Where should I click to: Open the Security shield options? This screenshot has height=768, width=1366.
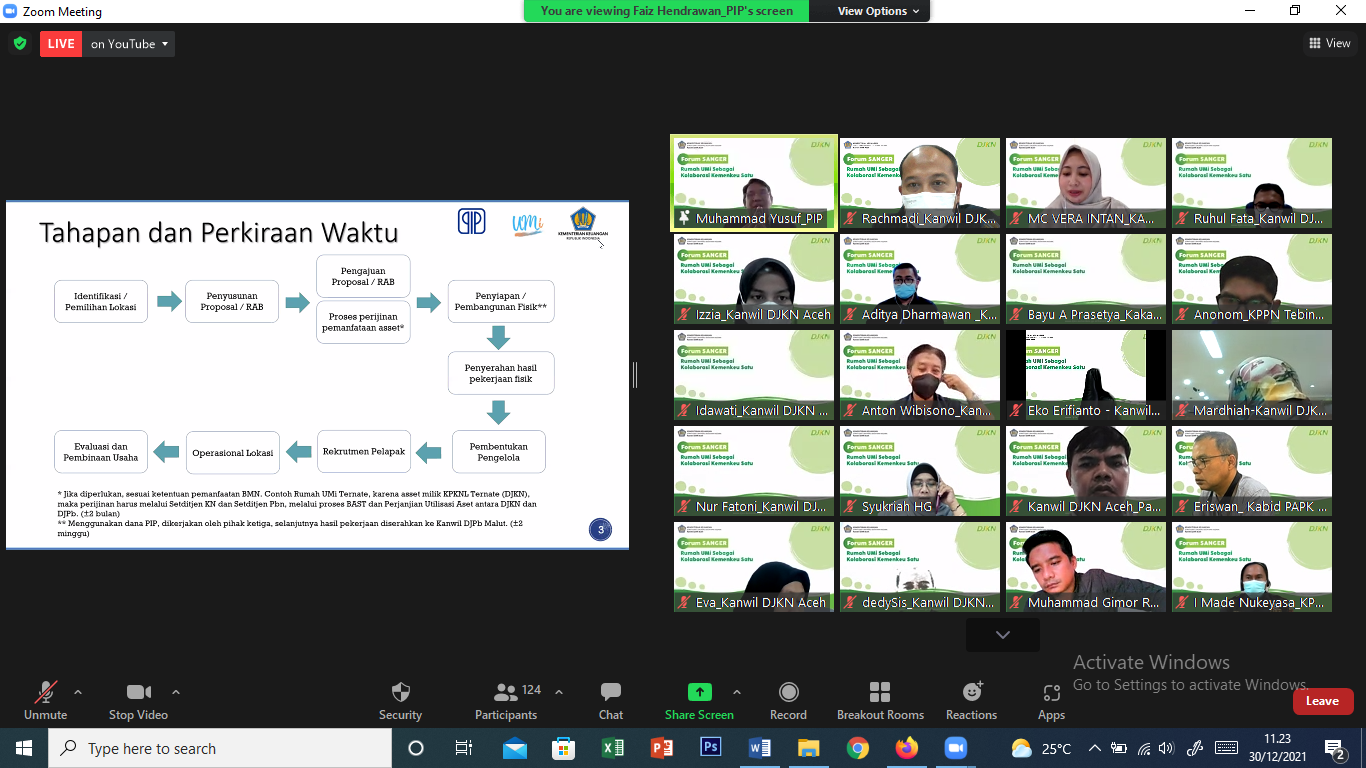click(400, 701)
